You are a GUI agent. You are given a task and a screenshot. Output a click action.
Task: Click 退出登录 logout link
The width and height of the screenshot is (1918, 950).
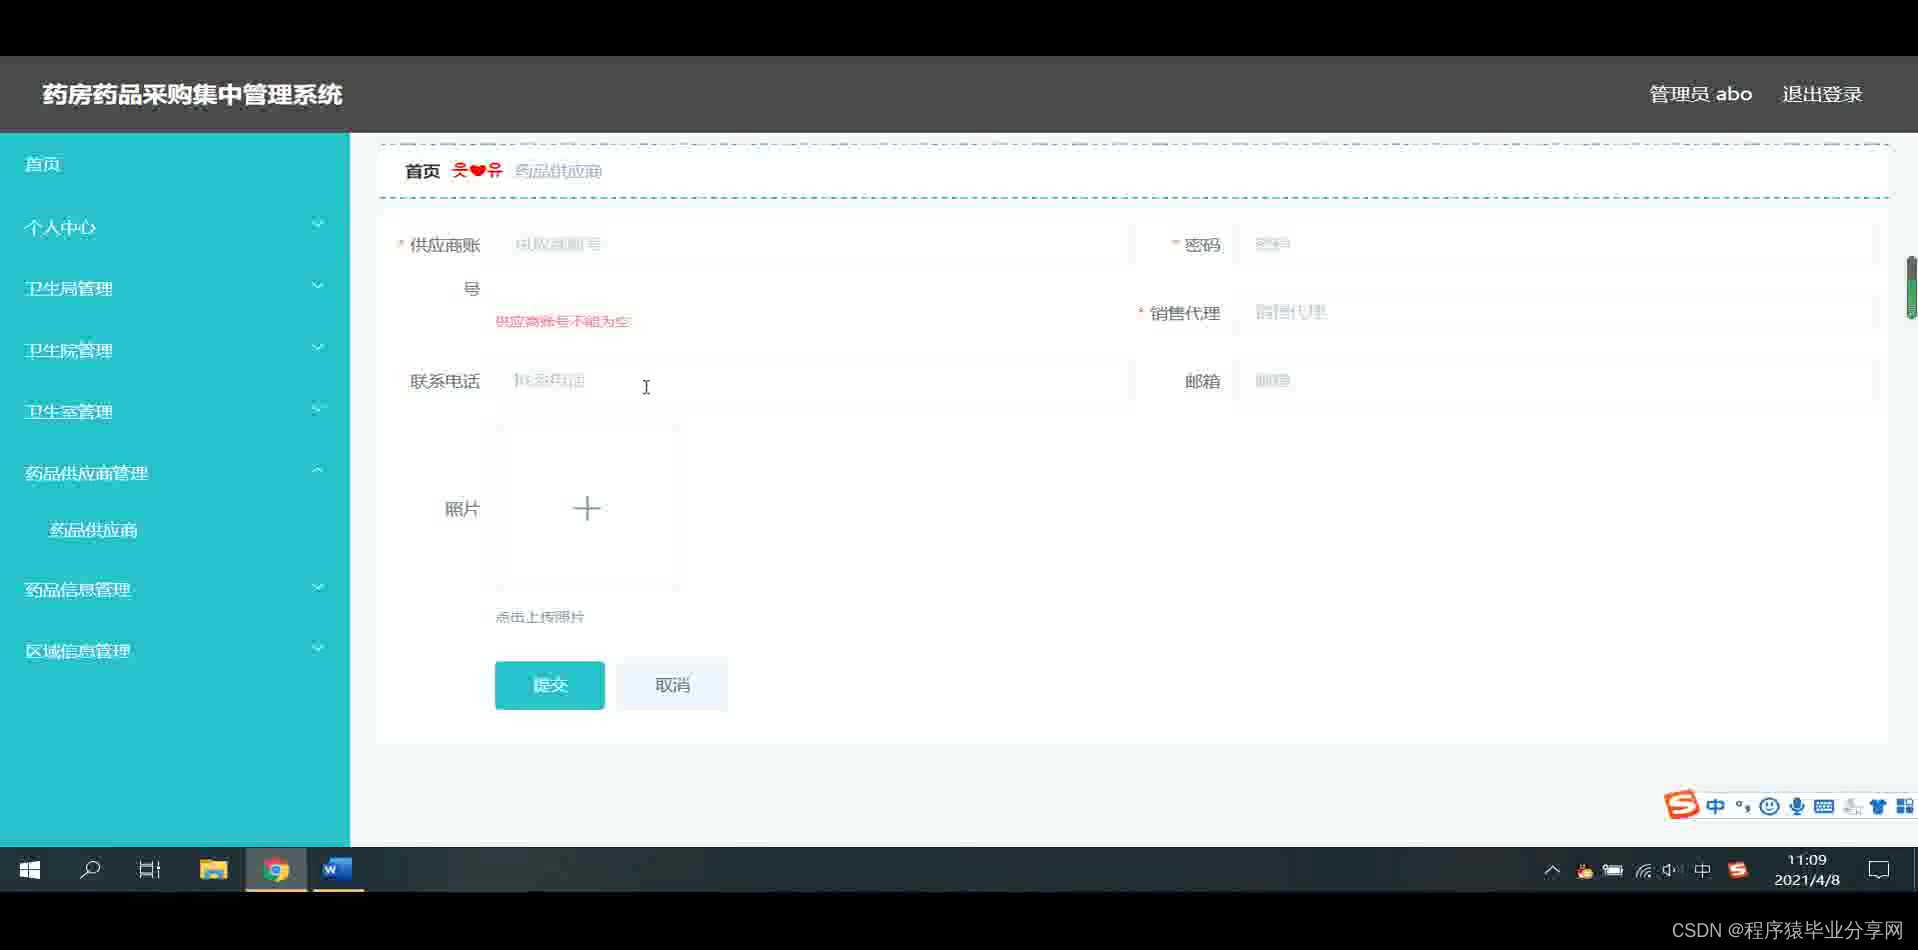[x=1822, y=94]
